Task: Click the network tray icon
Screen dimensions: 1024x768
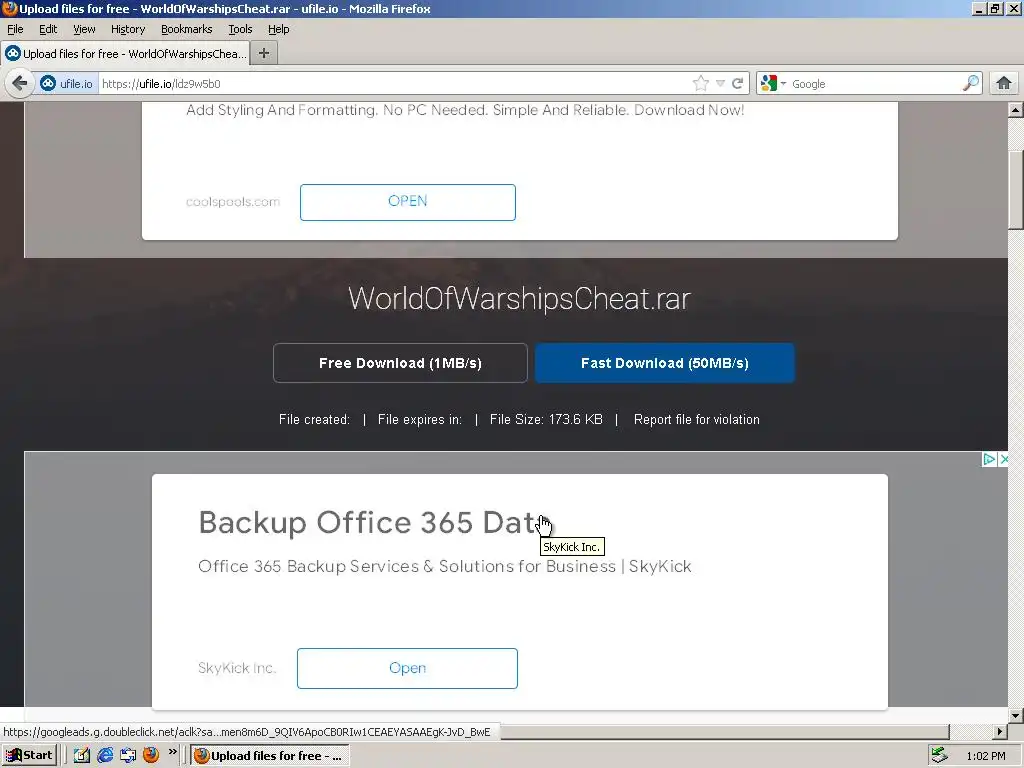Action: [x=939, y=756]
